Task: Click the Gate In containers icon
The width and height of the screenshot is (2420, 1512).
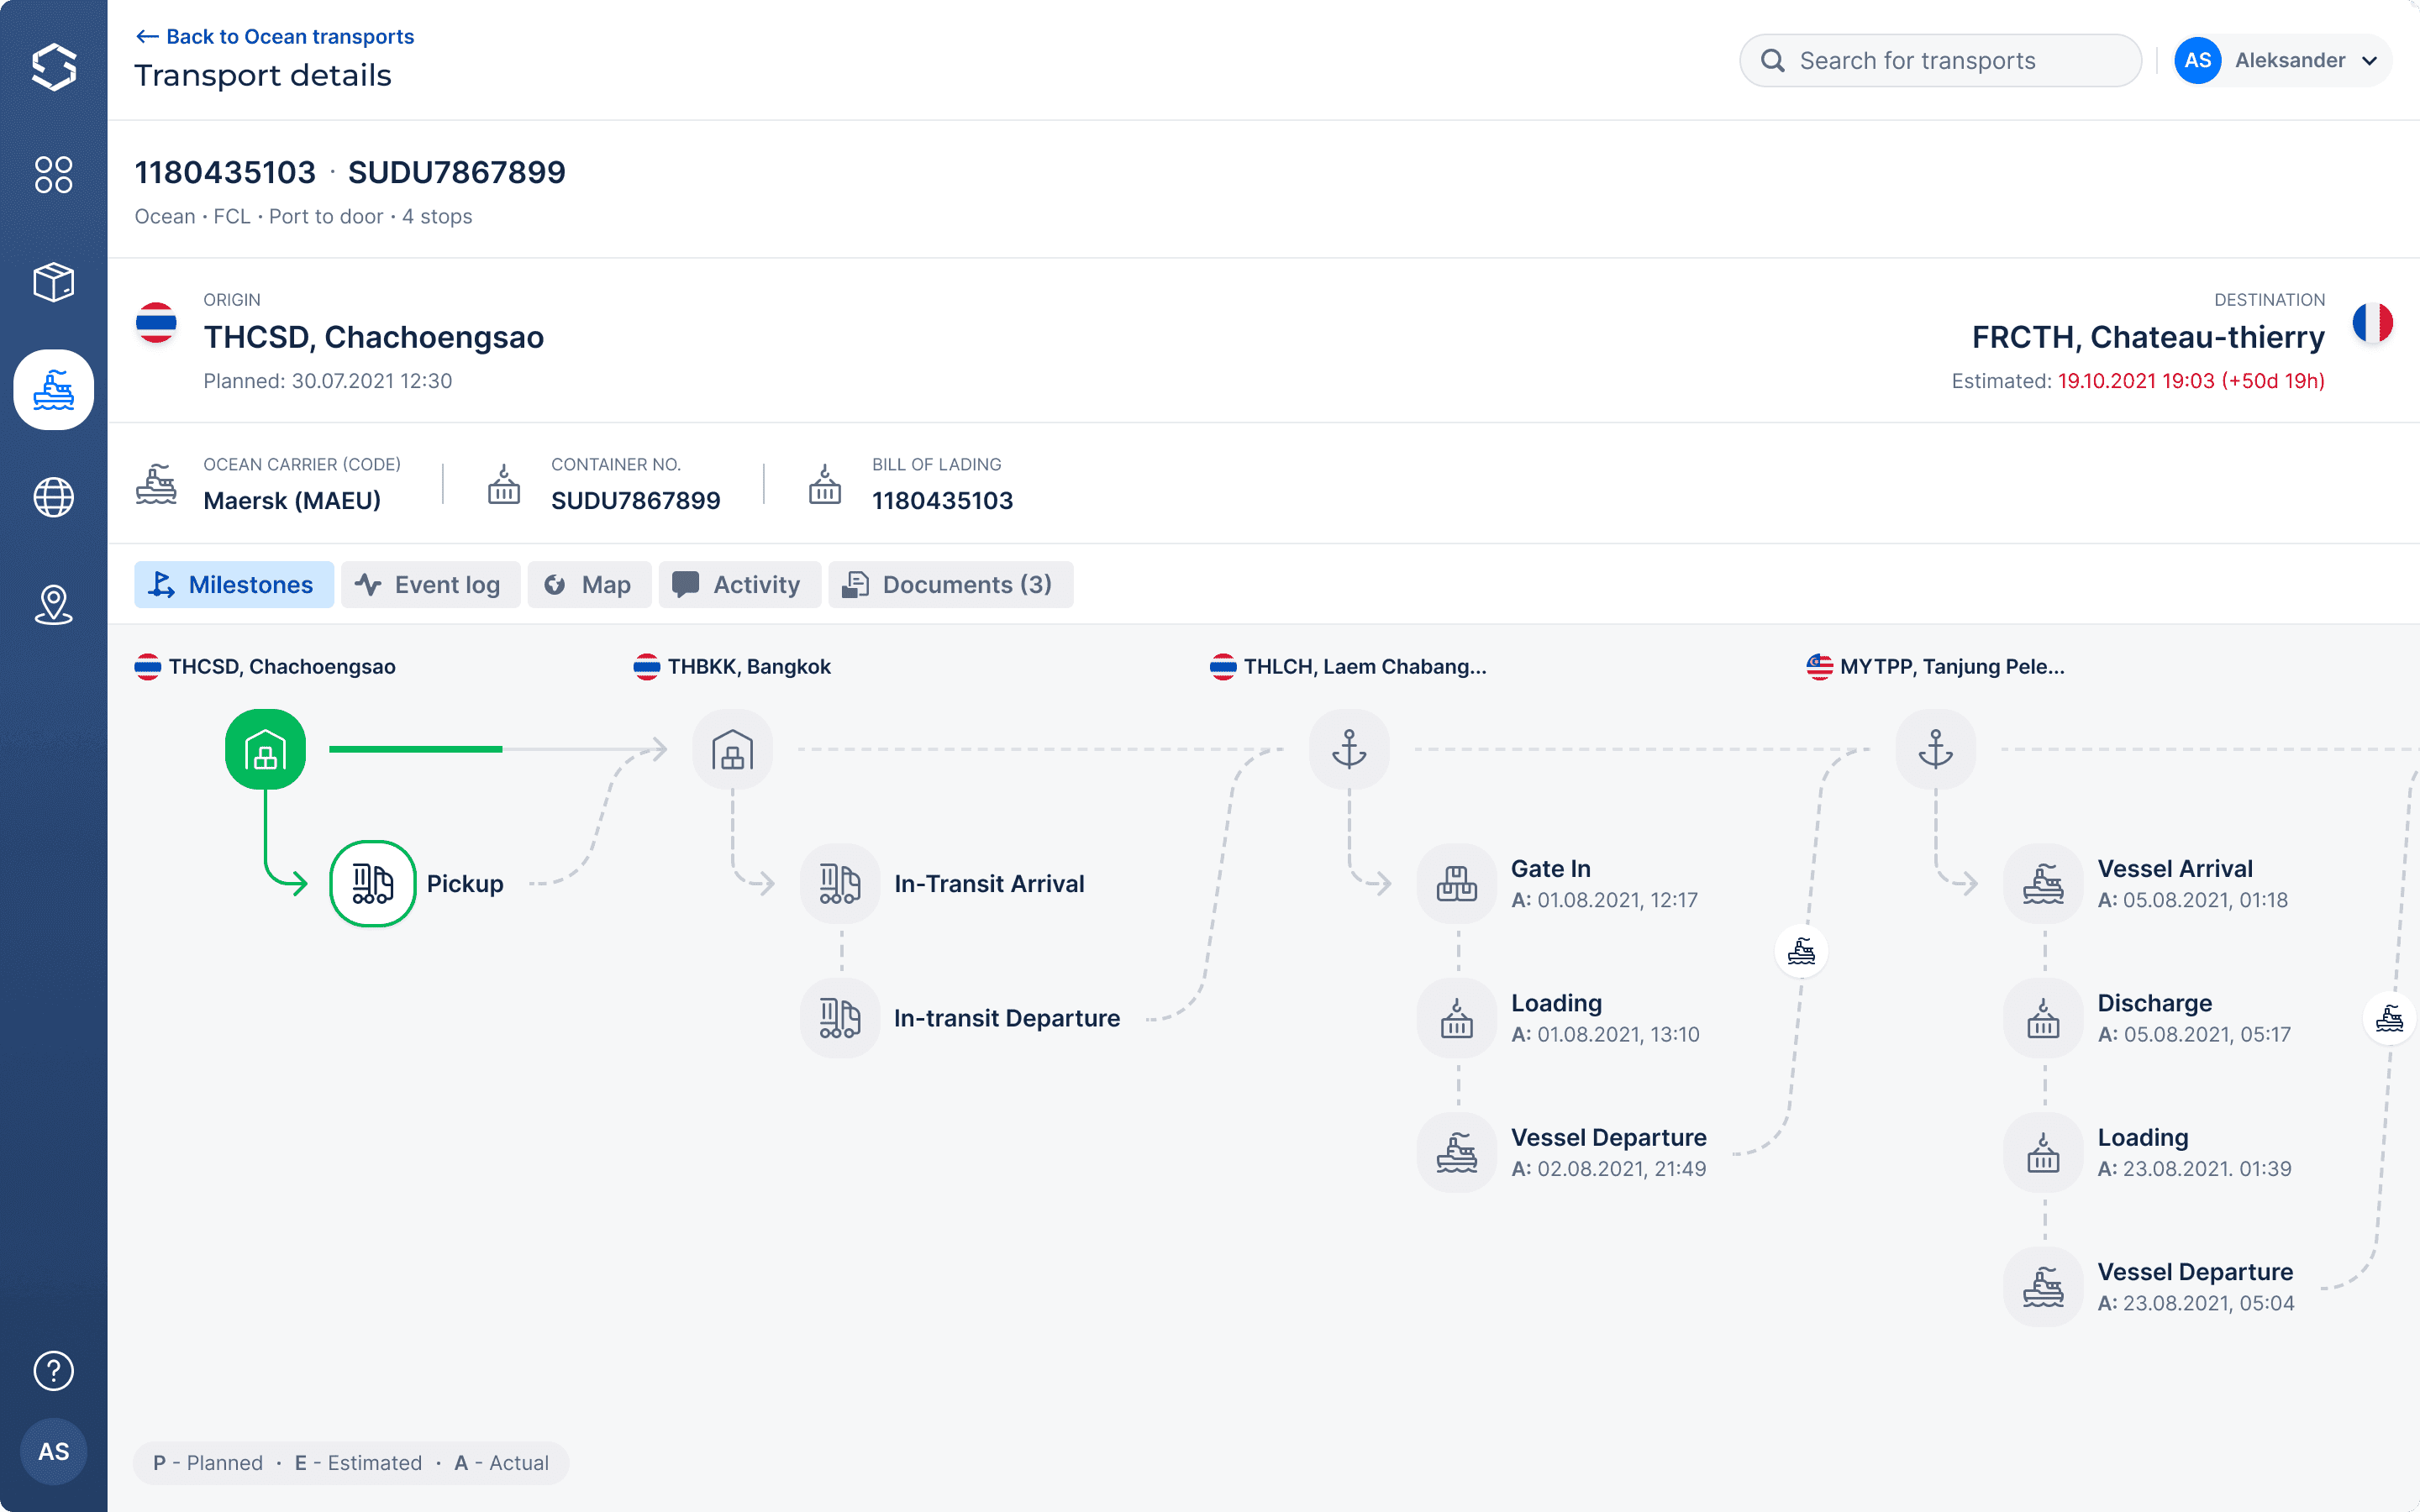Action: pos(1456,883)
